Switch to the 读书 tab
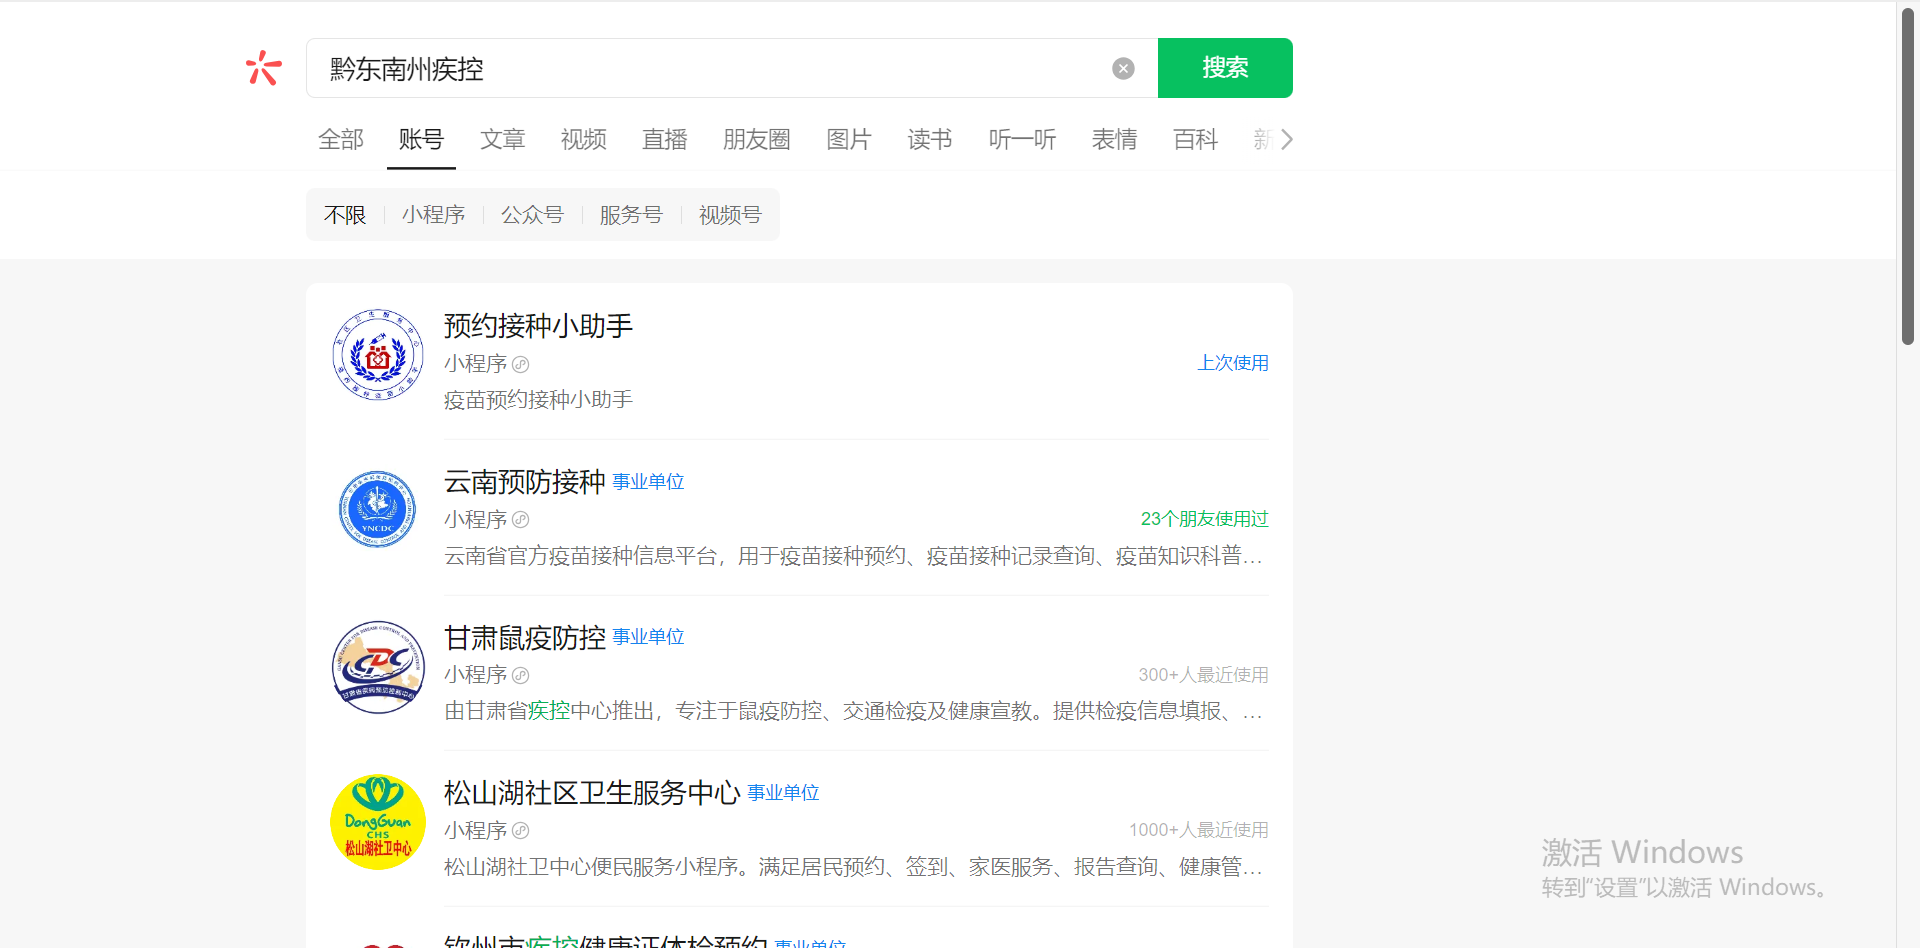 (x=930, y=139)
